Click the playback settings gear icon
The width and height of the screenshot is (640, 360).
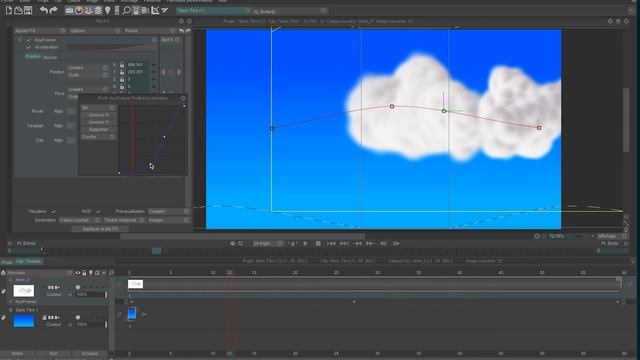point(233,243)
